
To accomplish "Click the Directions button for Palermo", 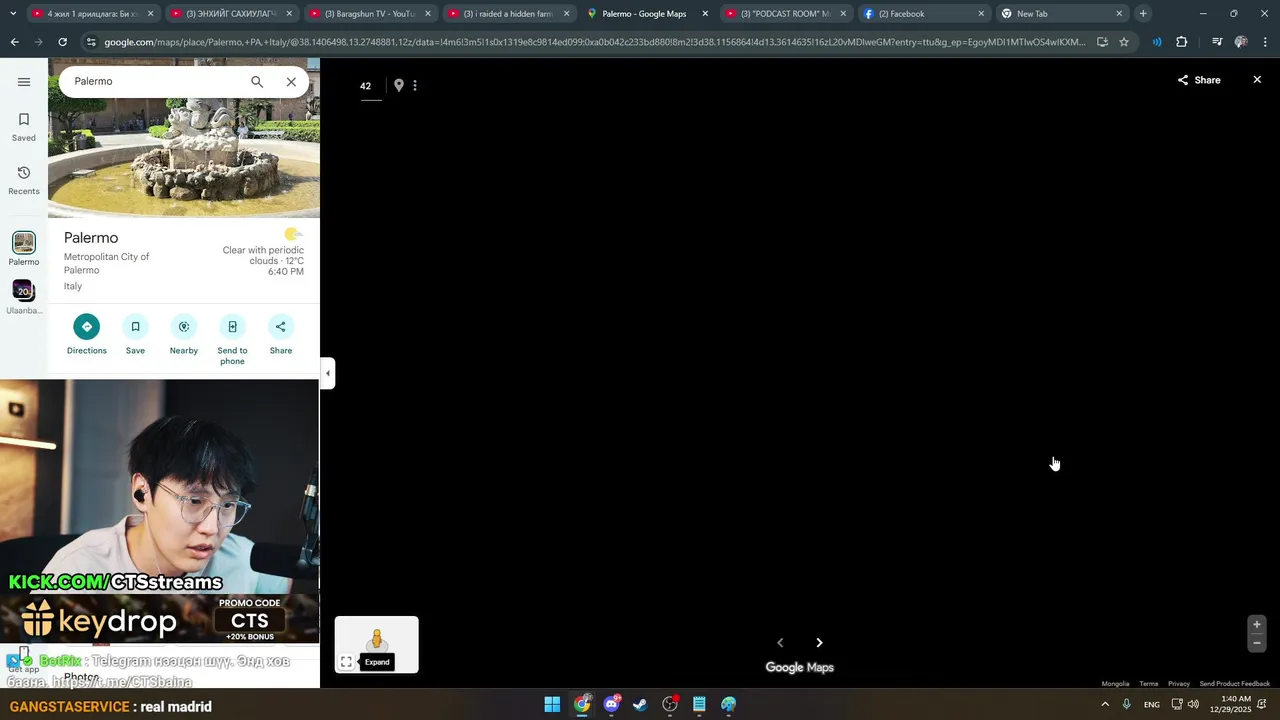I will click(87, 327).
